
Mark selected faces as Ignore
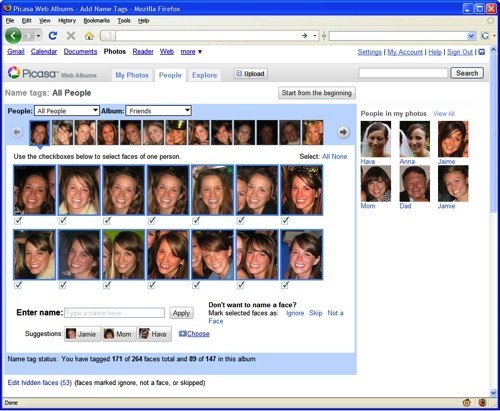[x=295, y=313]
